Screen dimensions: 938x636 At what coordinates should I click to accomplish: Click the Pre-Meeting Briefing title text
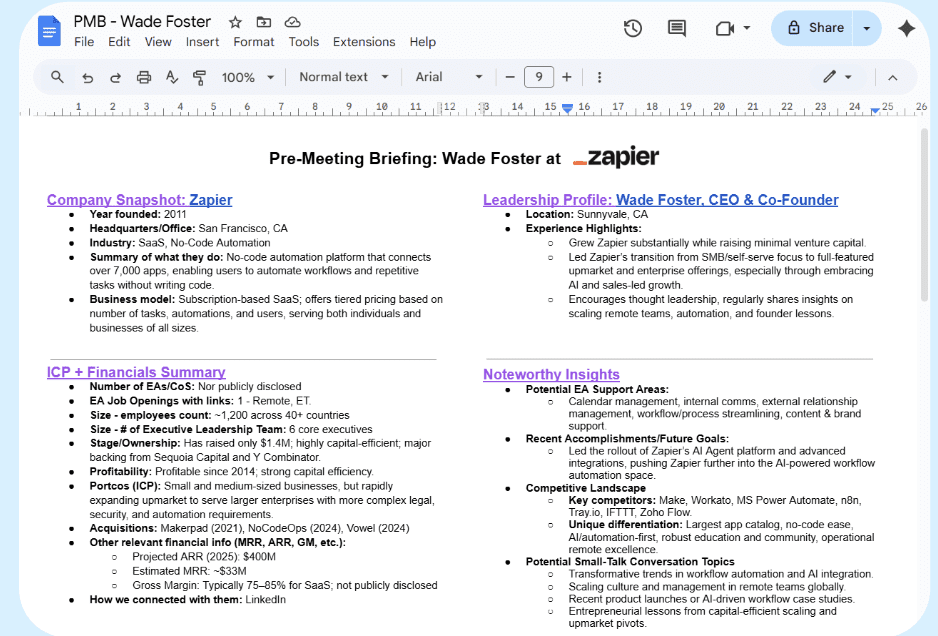415,159
